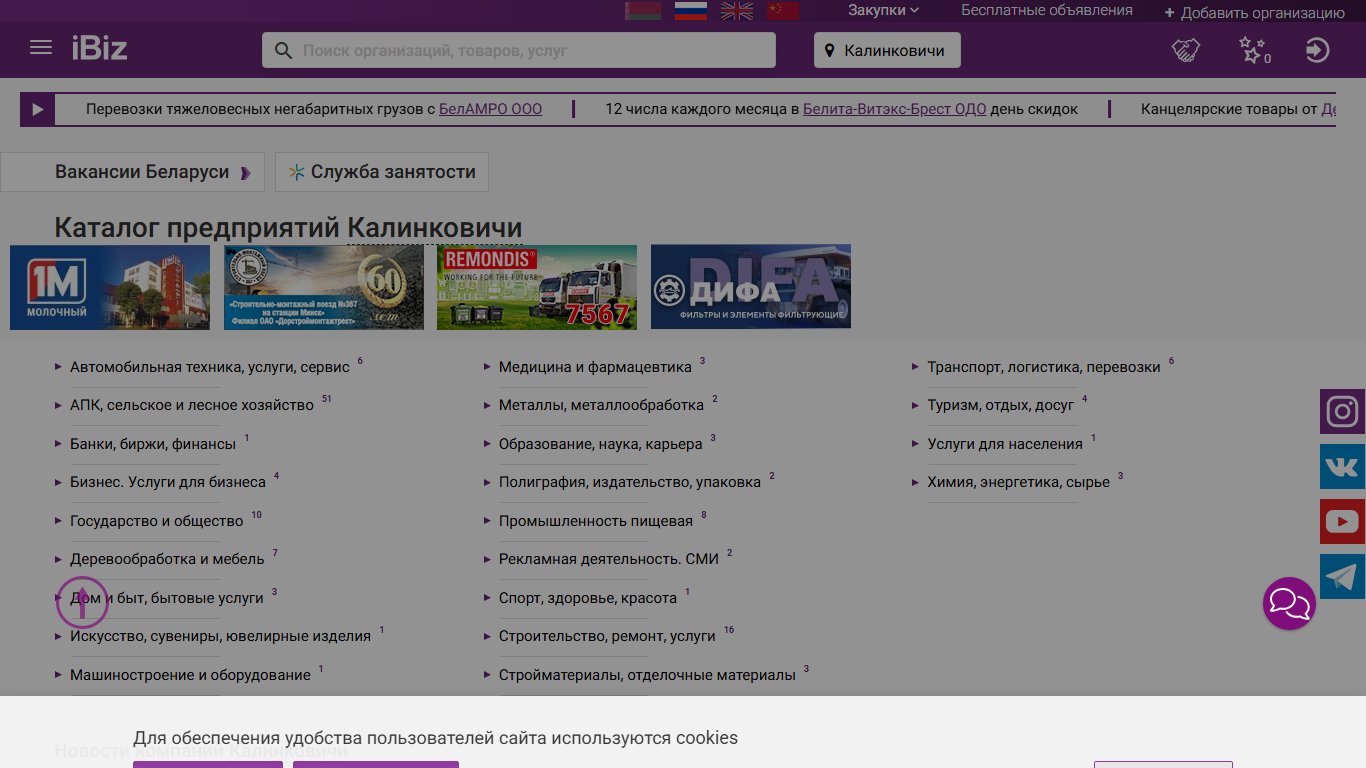
Task: Open Деревообработка и мебель category
Action: (x=167, y=559)
